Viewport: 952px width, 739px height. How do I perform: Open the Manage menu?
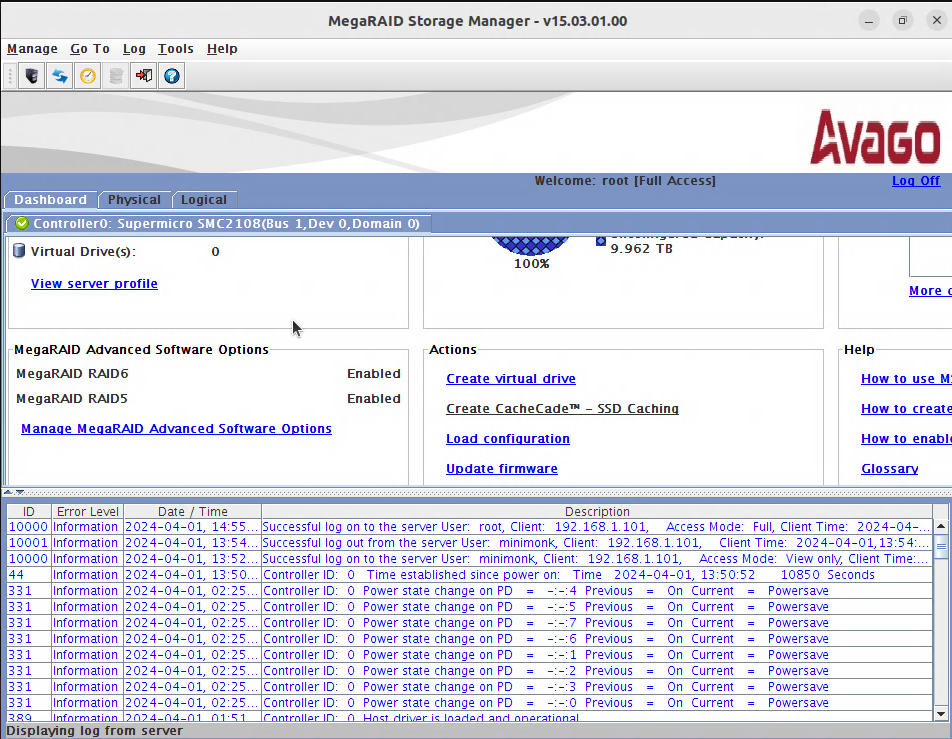pyautogui.click(x=32, y=49)
